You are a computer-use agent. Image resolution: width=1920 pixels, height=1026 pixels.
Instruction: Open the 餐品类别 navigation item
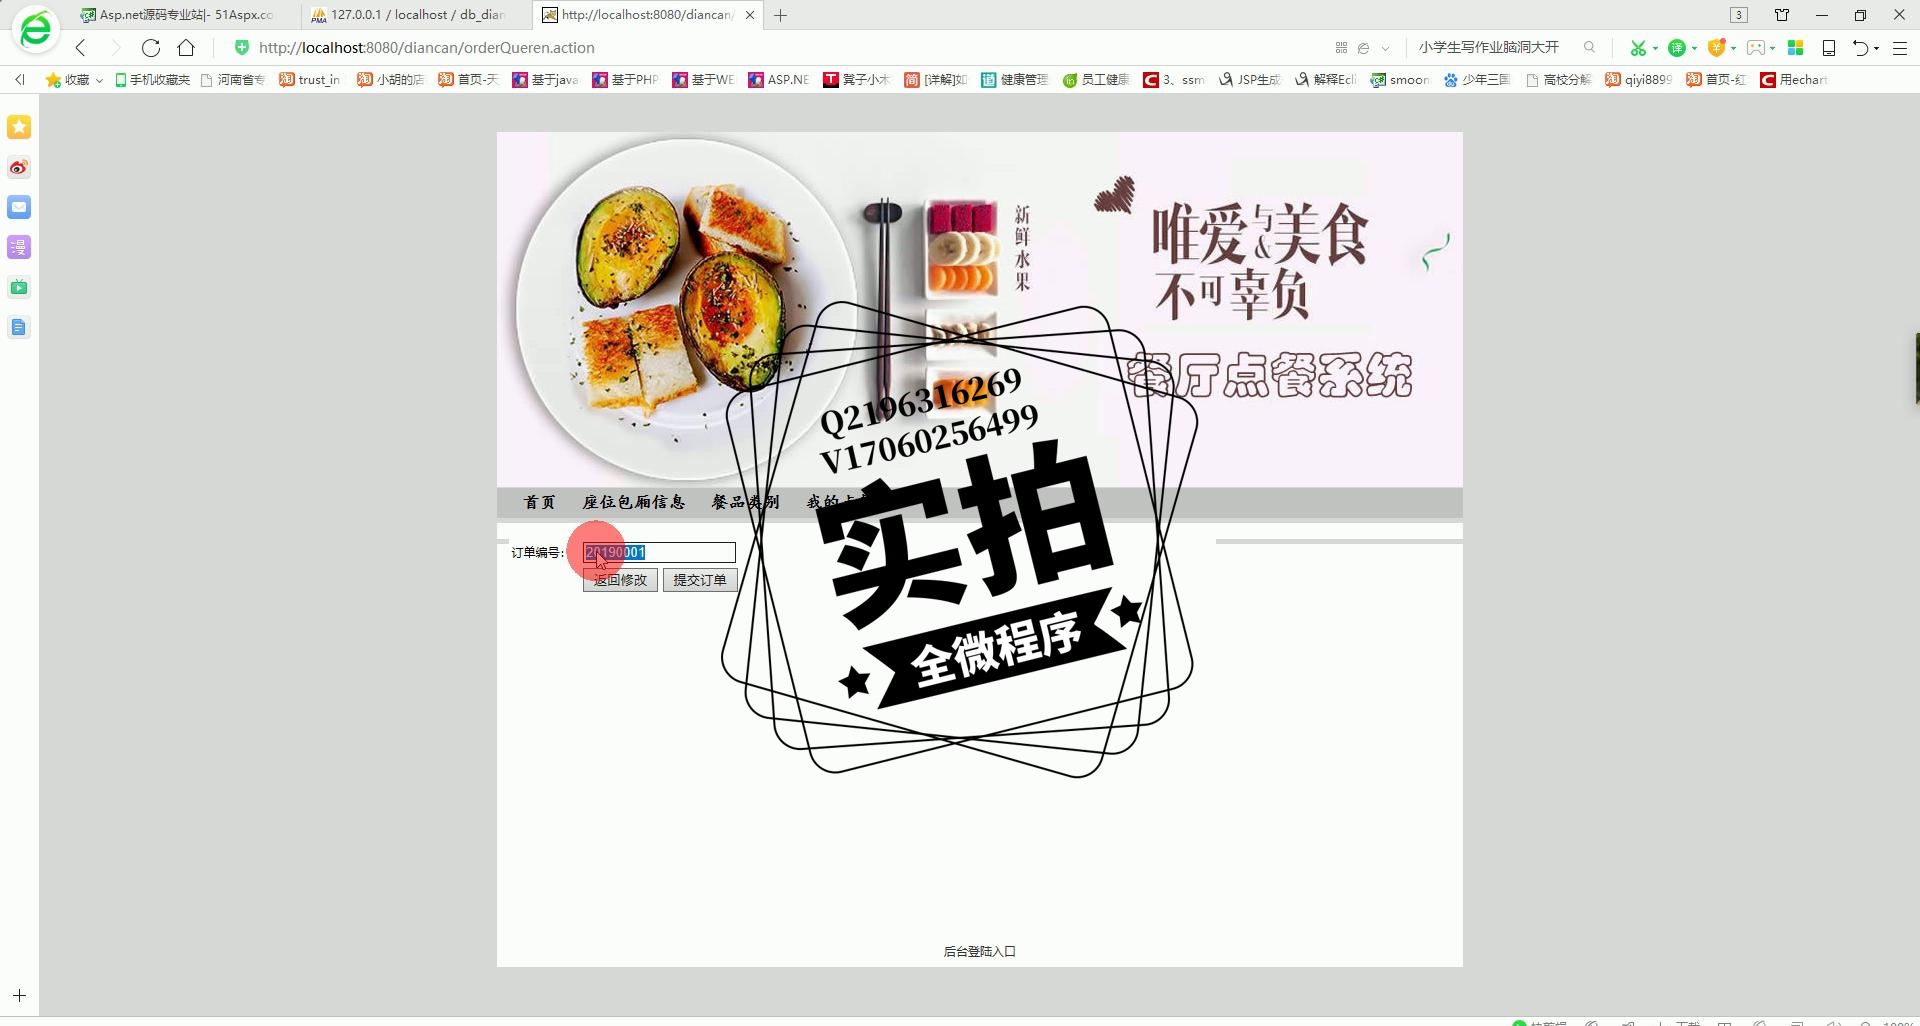pyautogui.click(x=745, y=502)
